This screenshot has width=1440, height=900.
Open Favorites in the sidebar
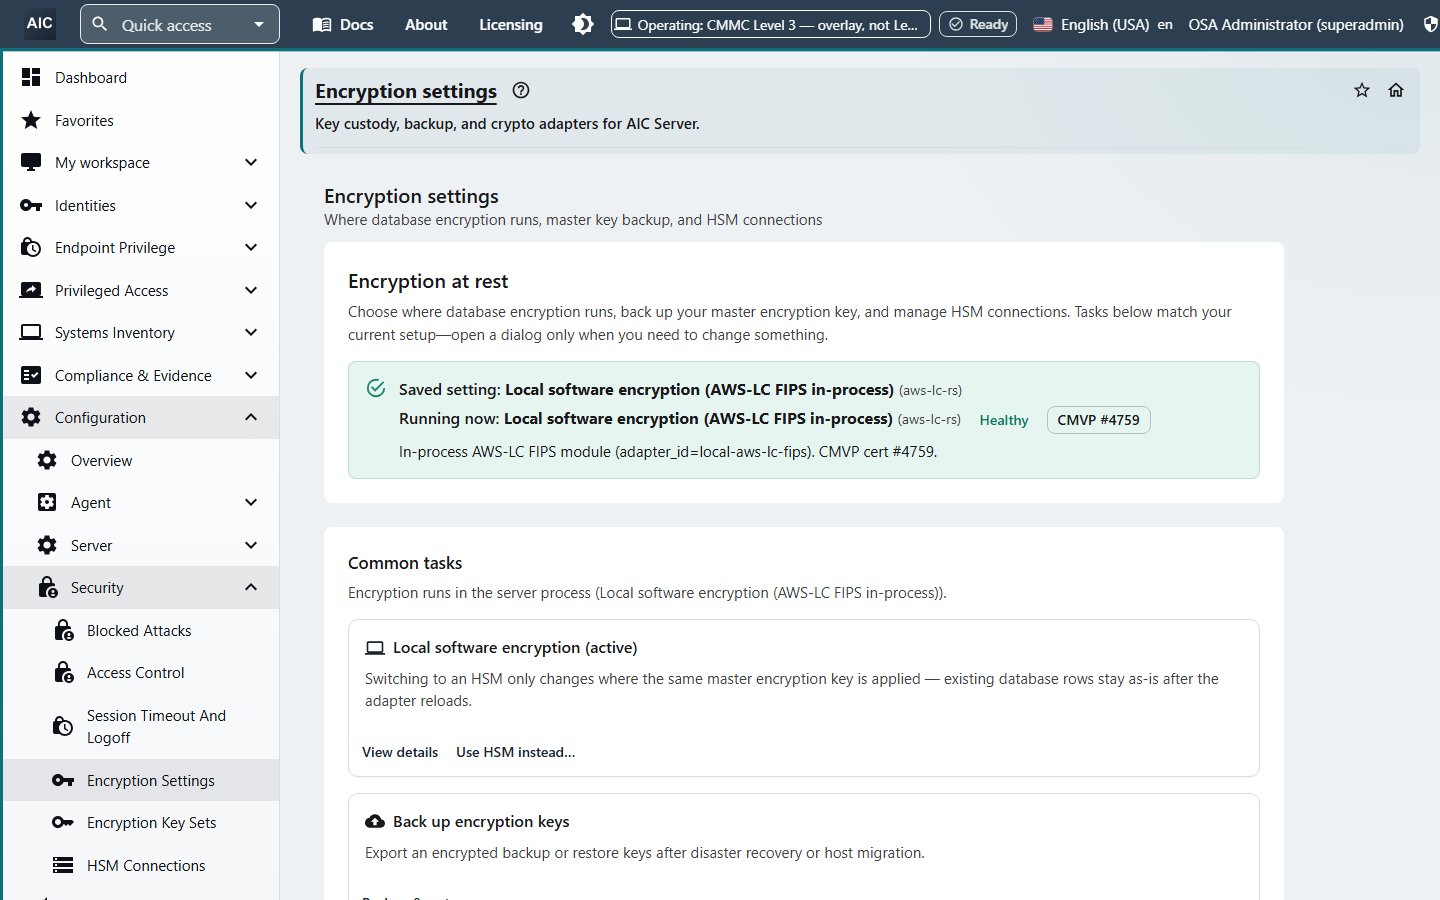(x=141, y=120)
